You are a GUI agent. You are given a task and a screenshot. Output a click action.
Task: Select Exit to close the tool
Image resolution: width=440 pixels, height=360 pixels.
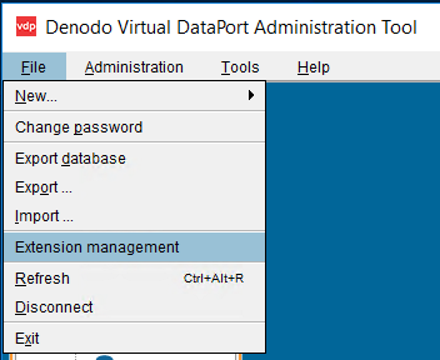tap(135, 338)
